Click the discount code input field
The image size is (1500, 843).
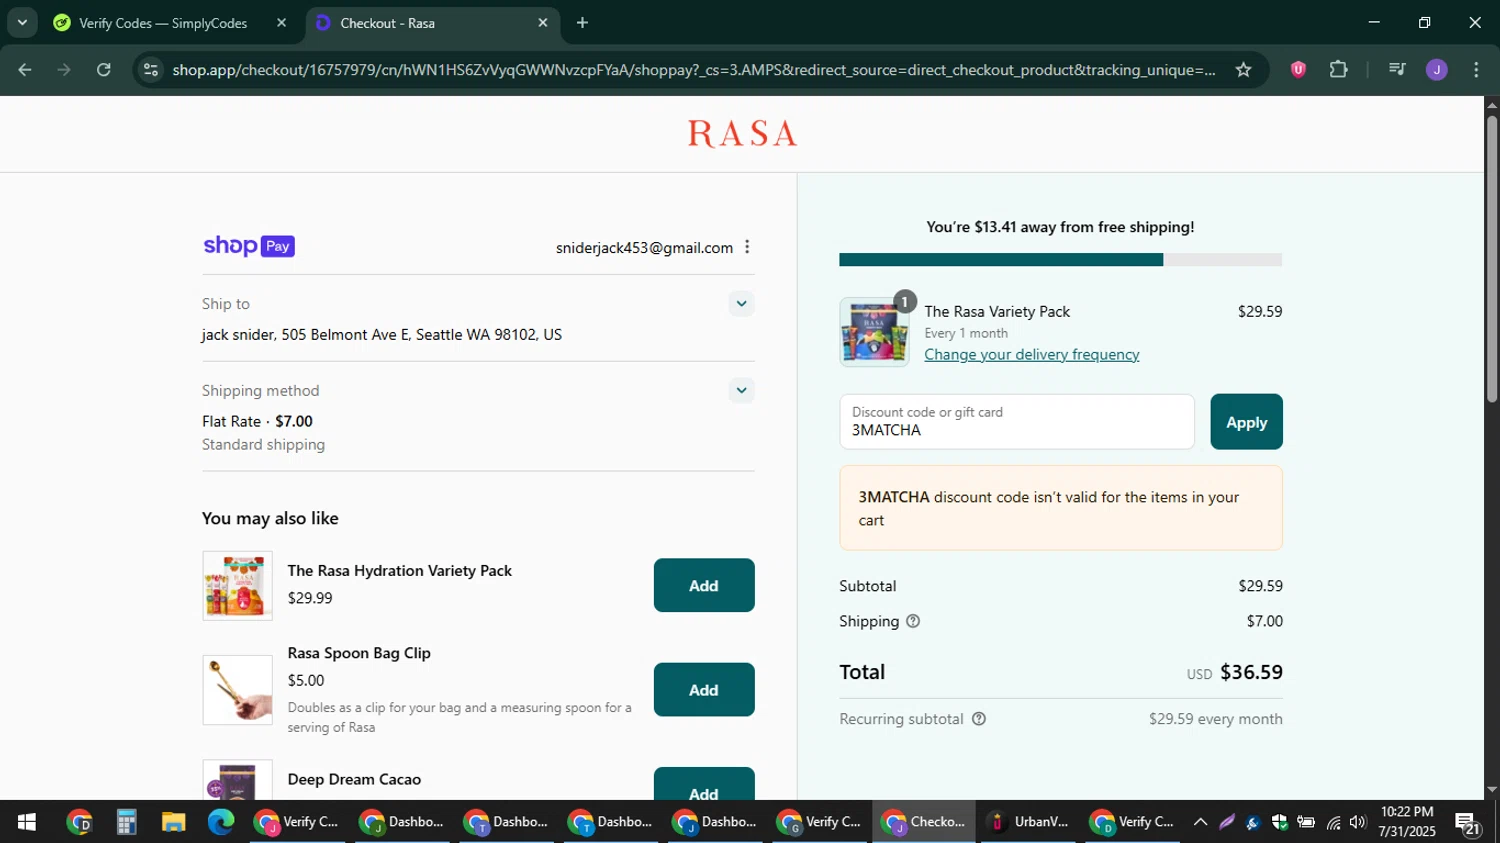coord(1017,422)
